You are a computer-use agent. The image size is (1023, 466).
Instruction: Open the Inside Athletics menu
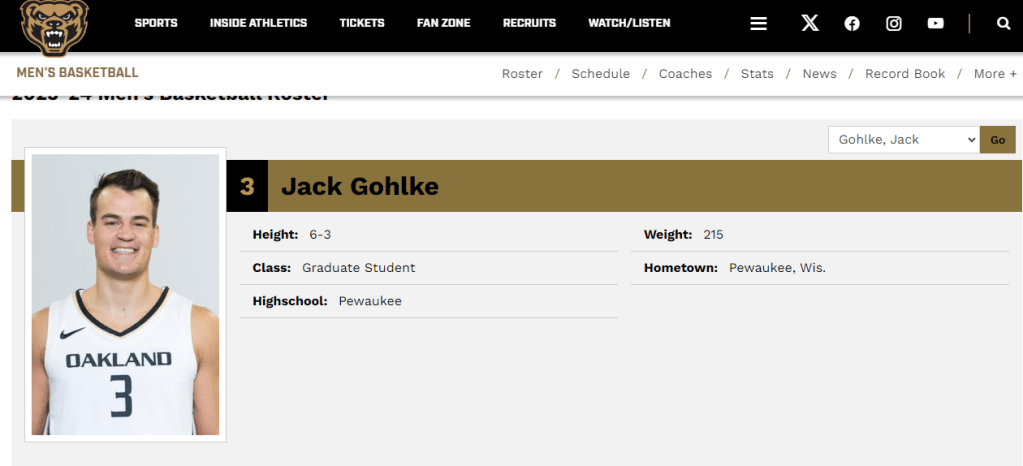coord(258,23)
